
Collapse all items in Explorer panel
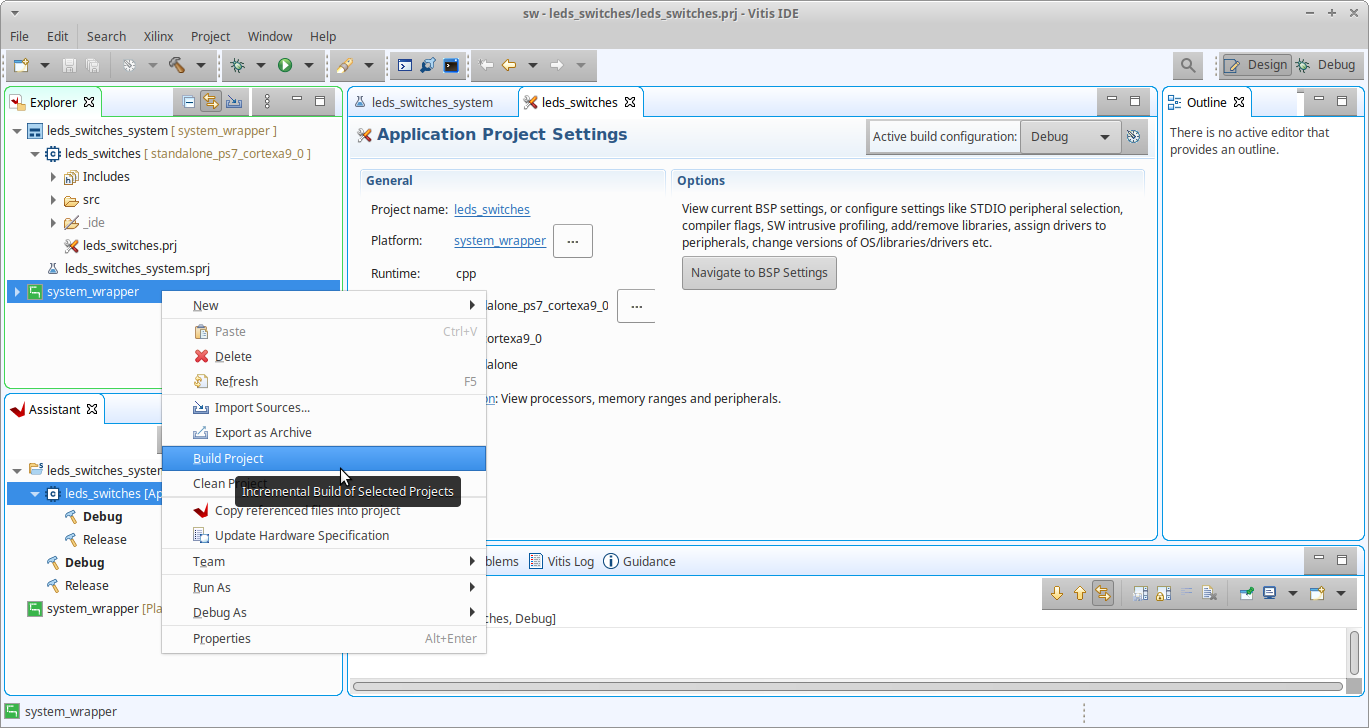(189, 101)
